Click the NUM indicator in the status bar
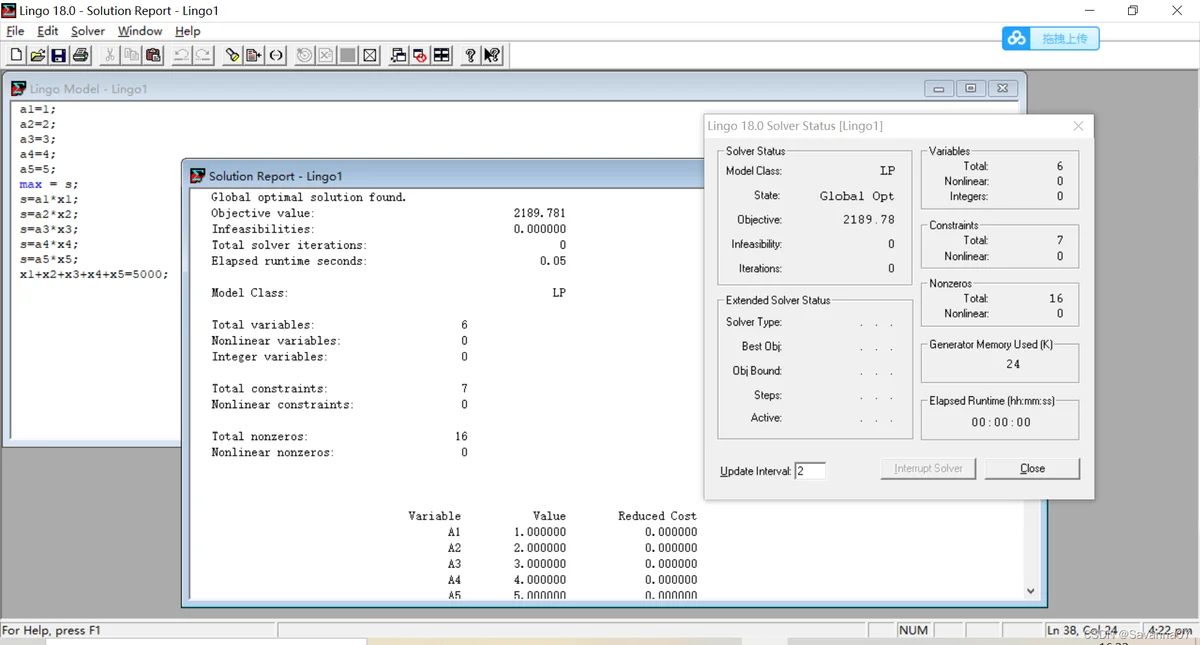Image resolution: width=1200 pixels, height=645 pixels. click(x=914, y=631)
